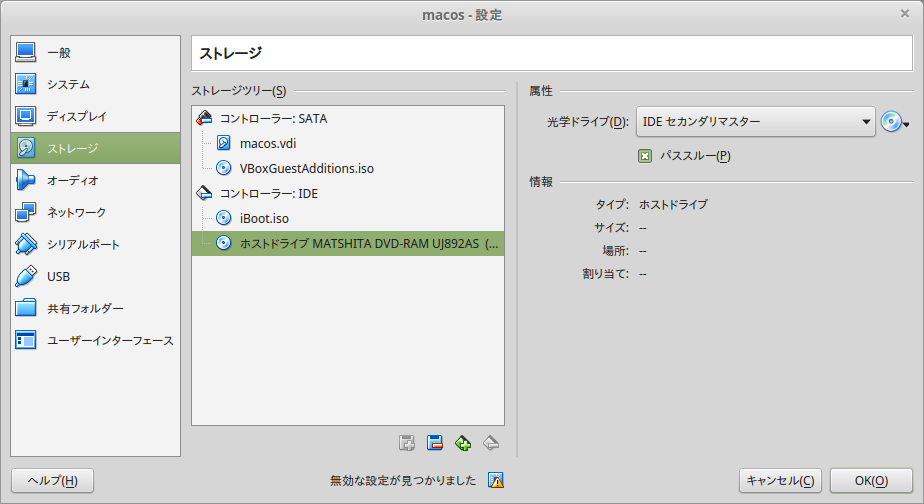Click the disc icon of VBoxGuestAdditions.iso
This screenshot has width=924, height=504.
click(223, 168)
